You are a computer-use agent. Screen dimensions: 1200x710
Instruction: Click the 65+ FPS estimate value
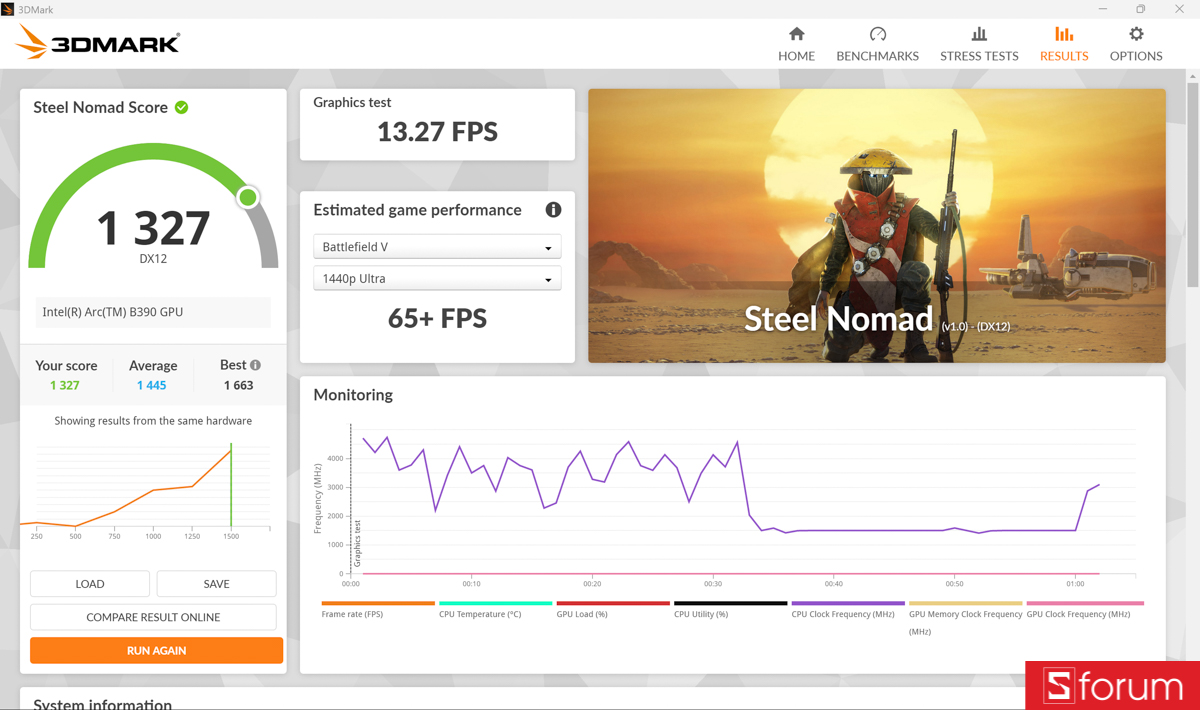tap(437, 318)
